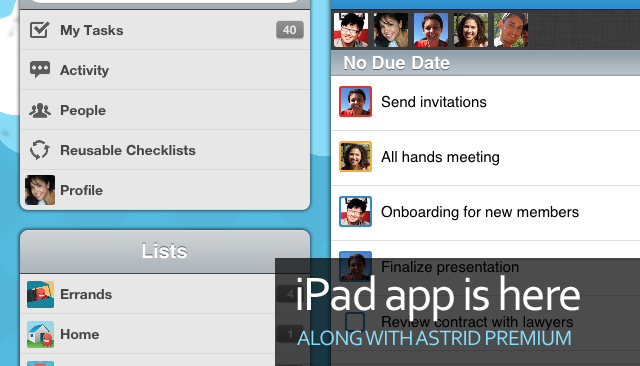This screenshot has height=366, width=640.
Task: Click the Errands list icon
Action: pos(40,294)
